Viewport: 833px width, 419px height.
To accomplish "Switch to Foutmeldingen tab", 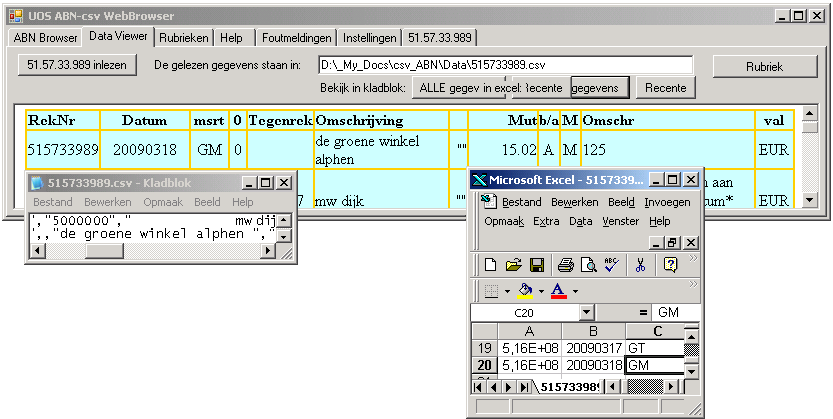I will pyautogui.click(x=297, y=38).
